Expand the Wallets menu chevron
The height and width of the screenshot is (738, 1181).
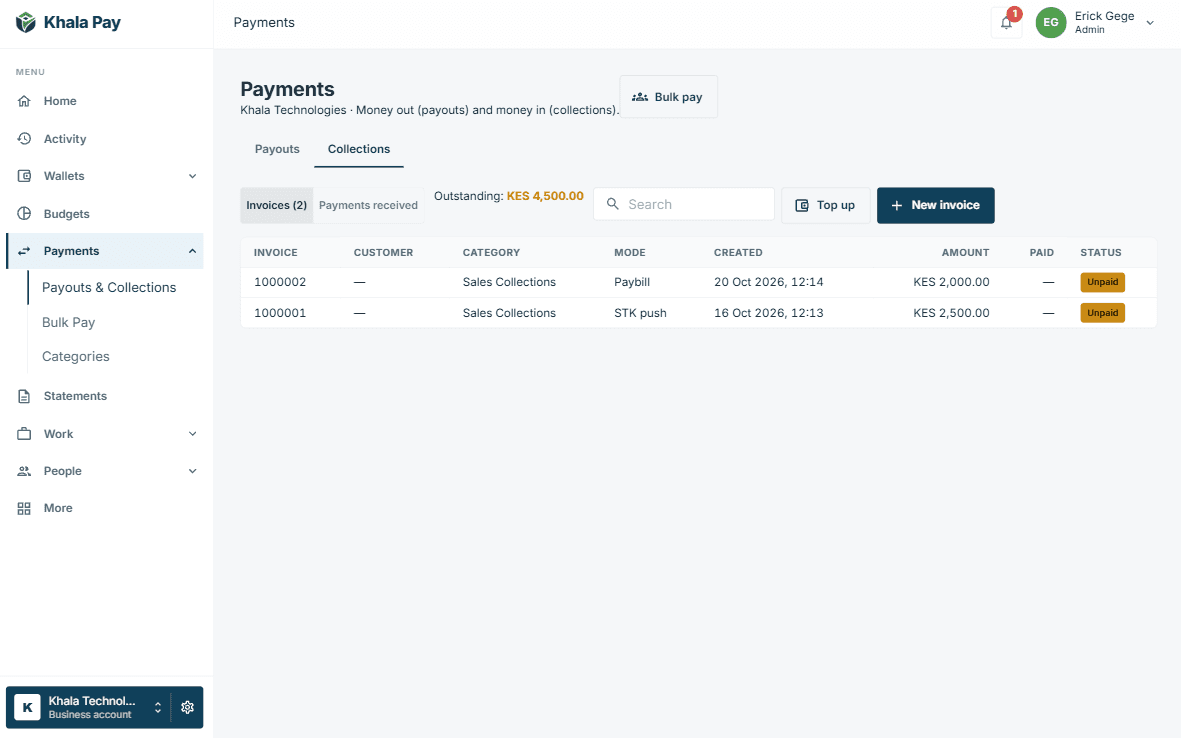click(193, 176)
